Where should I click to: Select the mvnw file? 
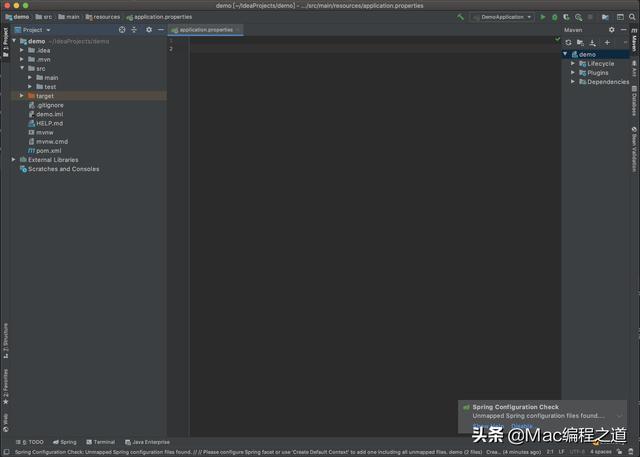(x=41, y=132)
